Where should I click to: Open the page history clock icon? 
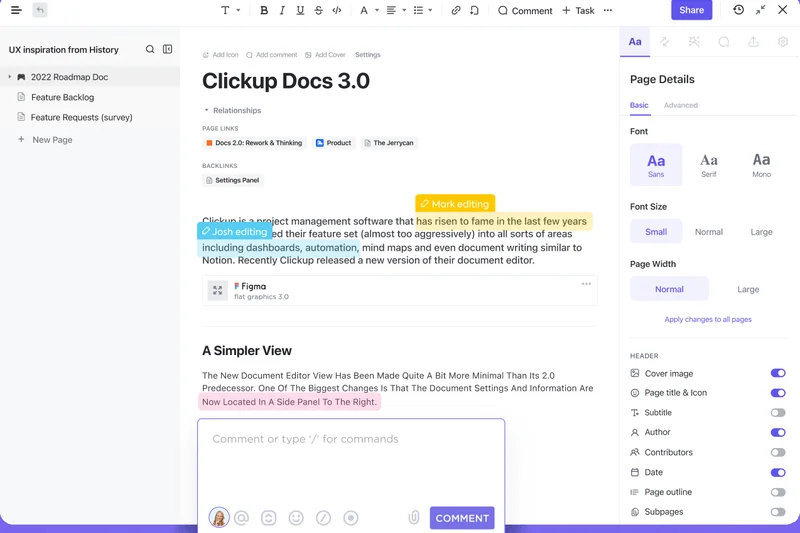tap(738, 10)
